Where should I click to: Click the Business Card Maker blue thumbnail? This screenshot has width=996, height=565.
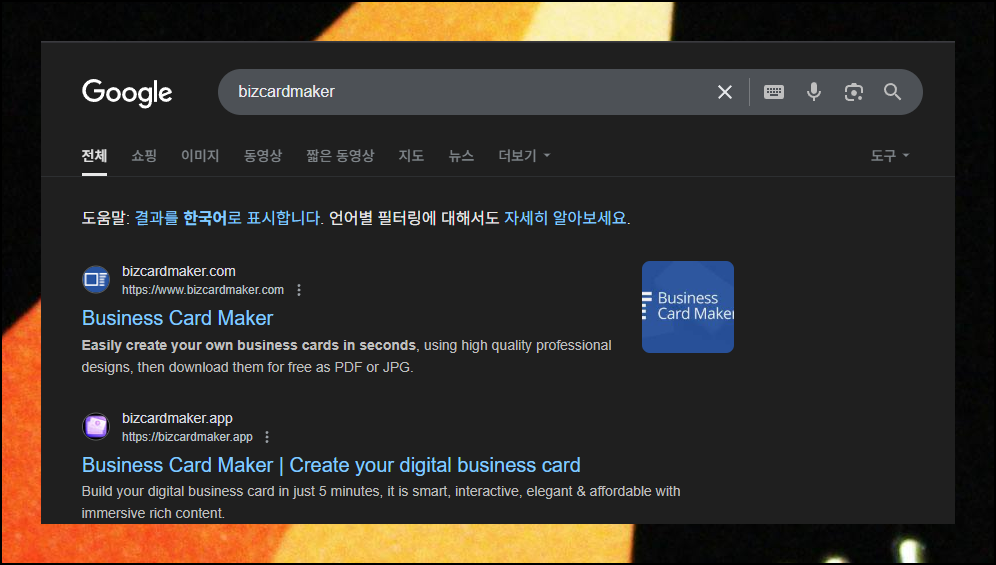688,307
